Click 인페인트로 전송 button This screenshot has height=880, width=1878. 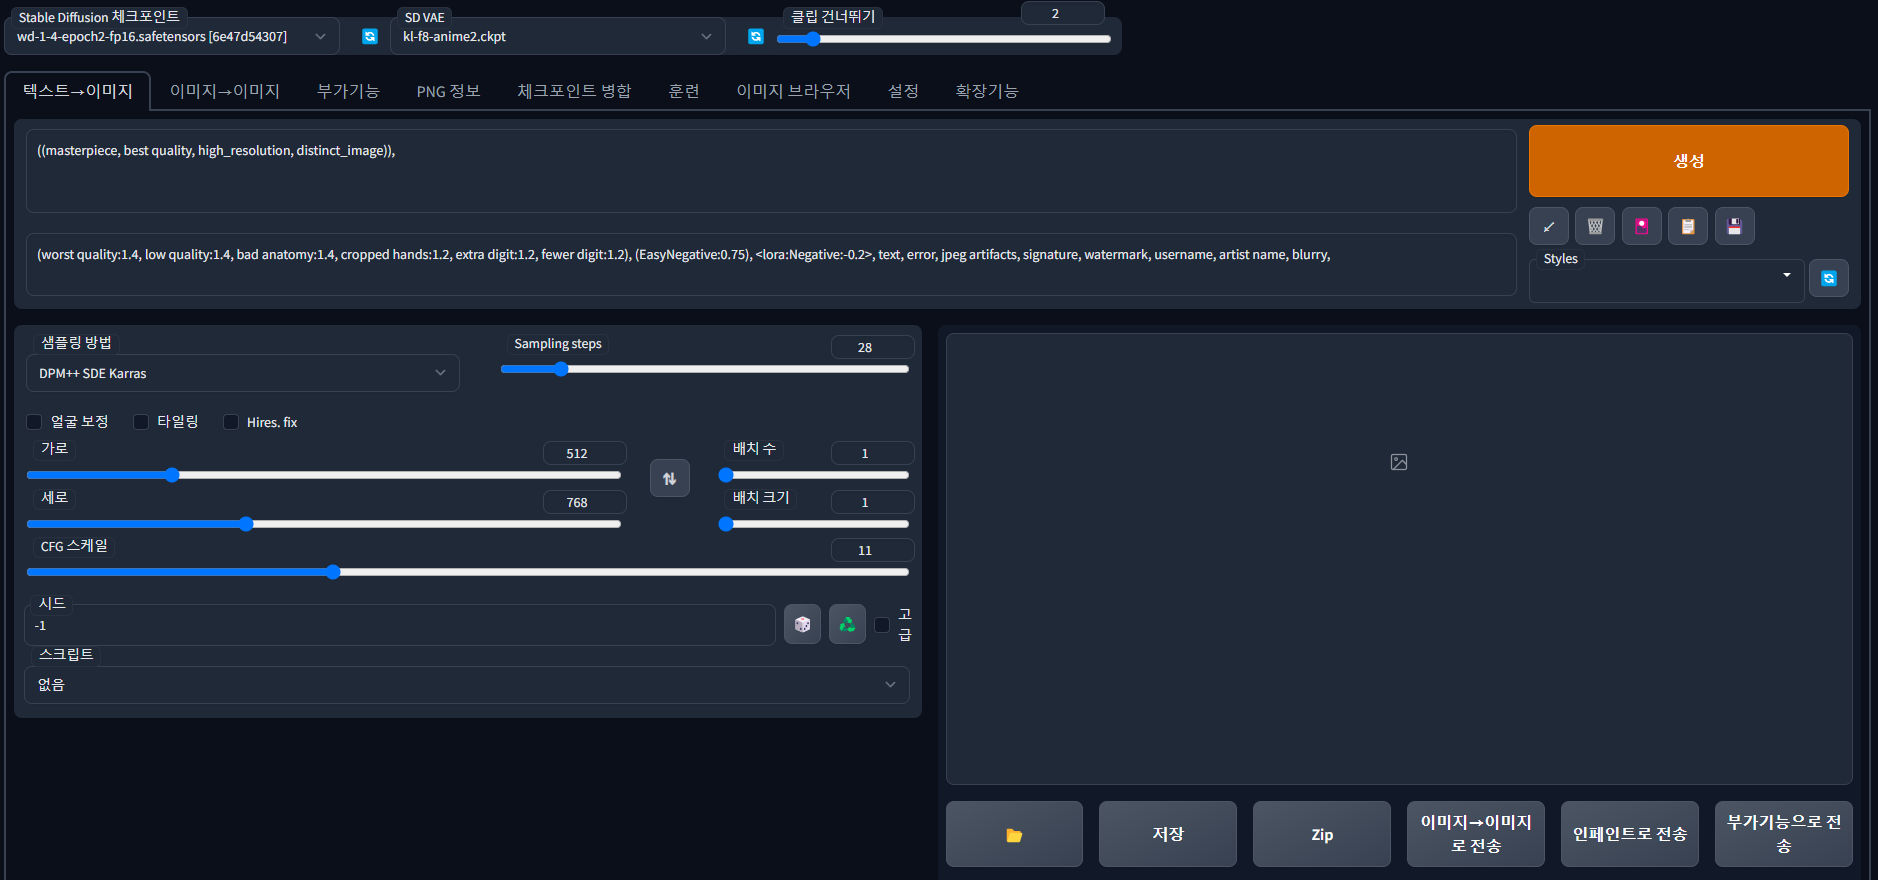tap(1630, 834)
